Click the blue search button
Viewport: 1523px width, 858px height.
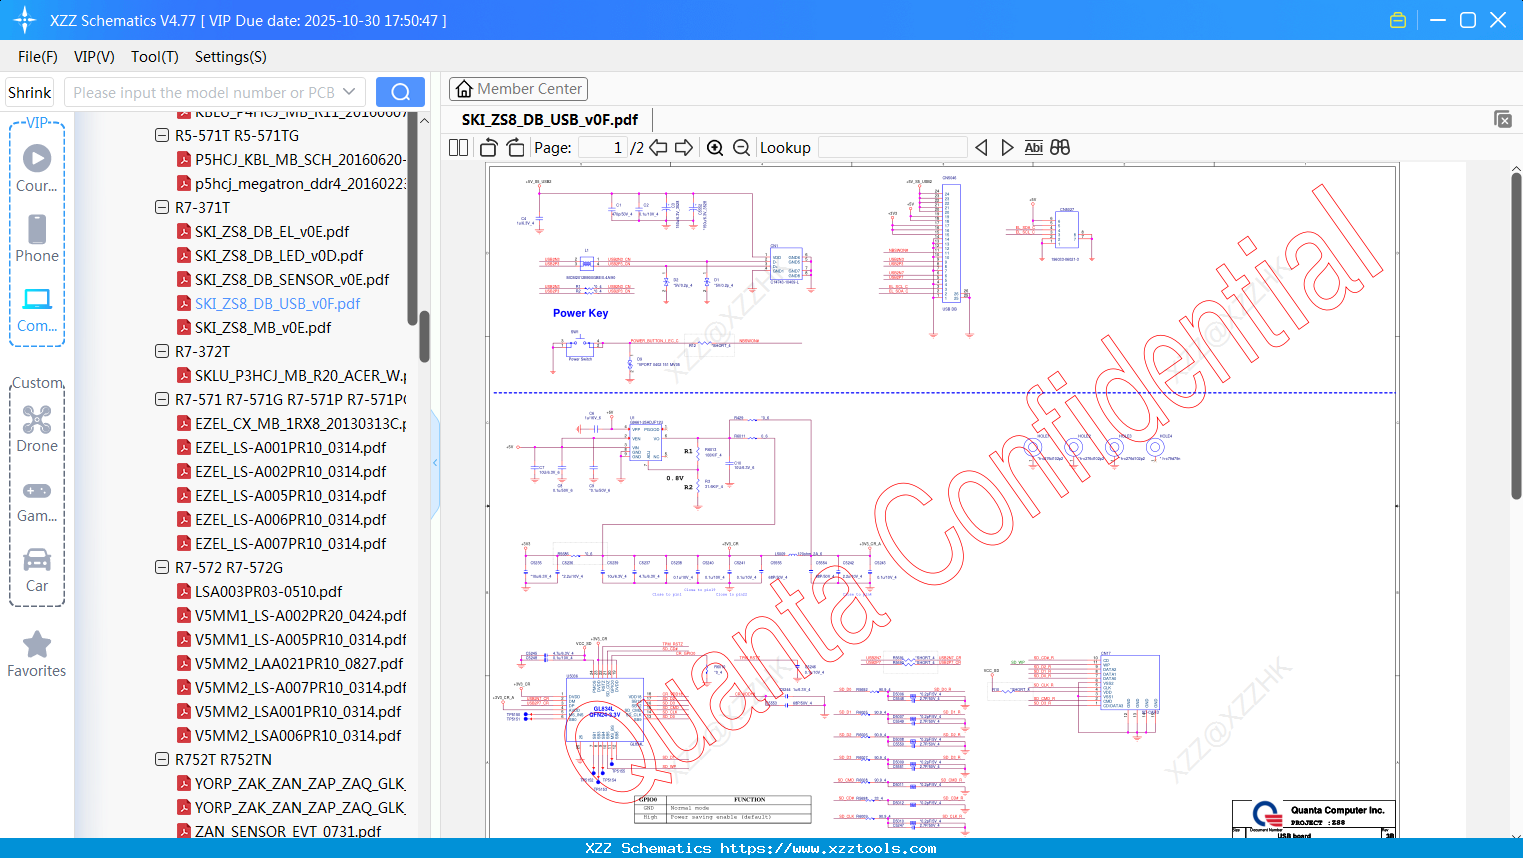[400, 92]
